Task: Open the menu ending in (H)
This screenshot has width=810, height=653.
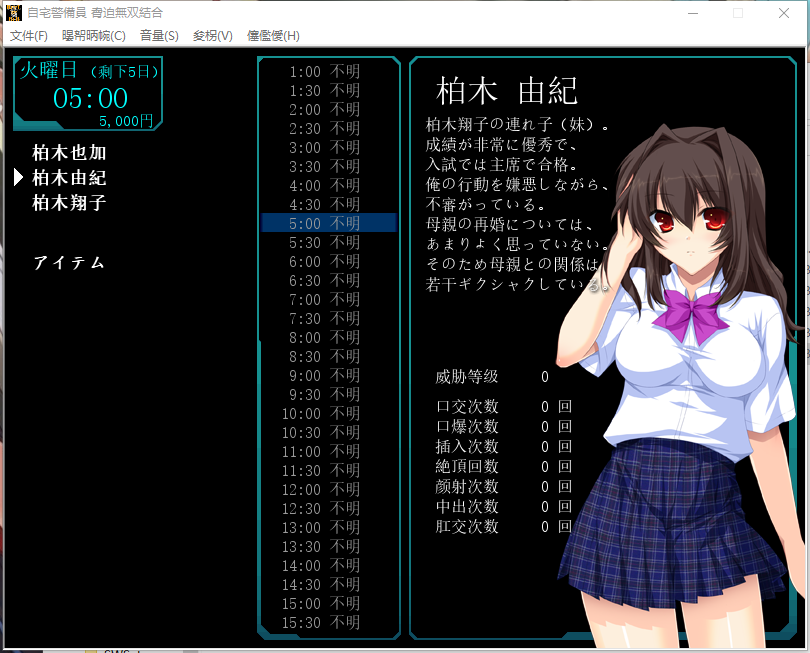Action: (x=273, y=36)
